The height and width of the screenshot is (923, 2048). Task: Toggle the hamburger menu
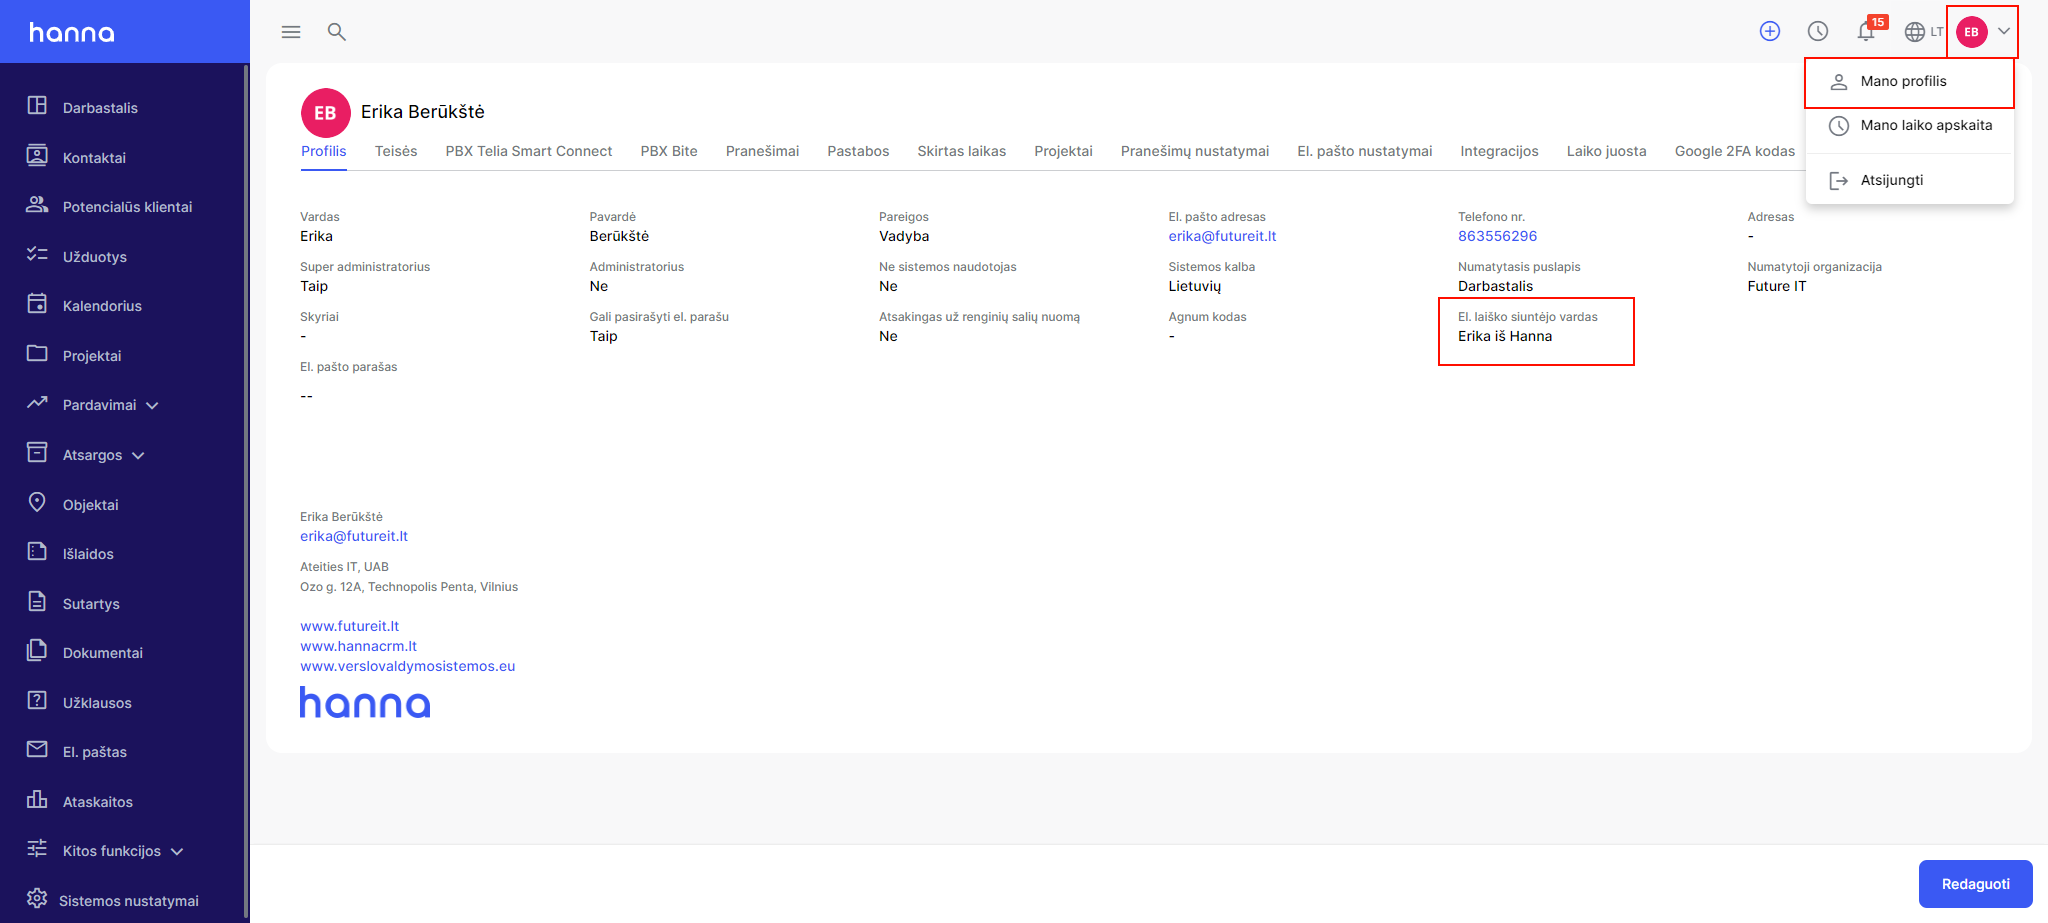pyautogui.click(x=291, y=32)
